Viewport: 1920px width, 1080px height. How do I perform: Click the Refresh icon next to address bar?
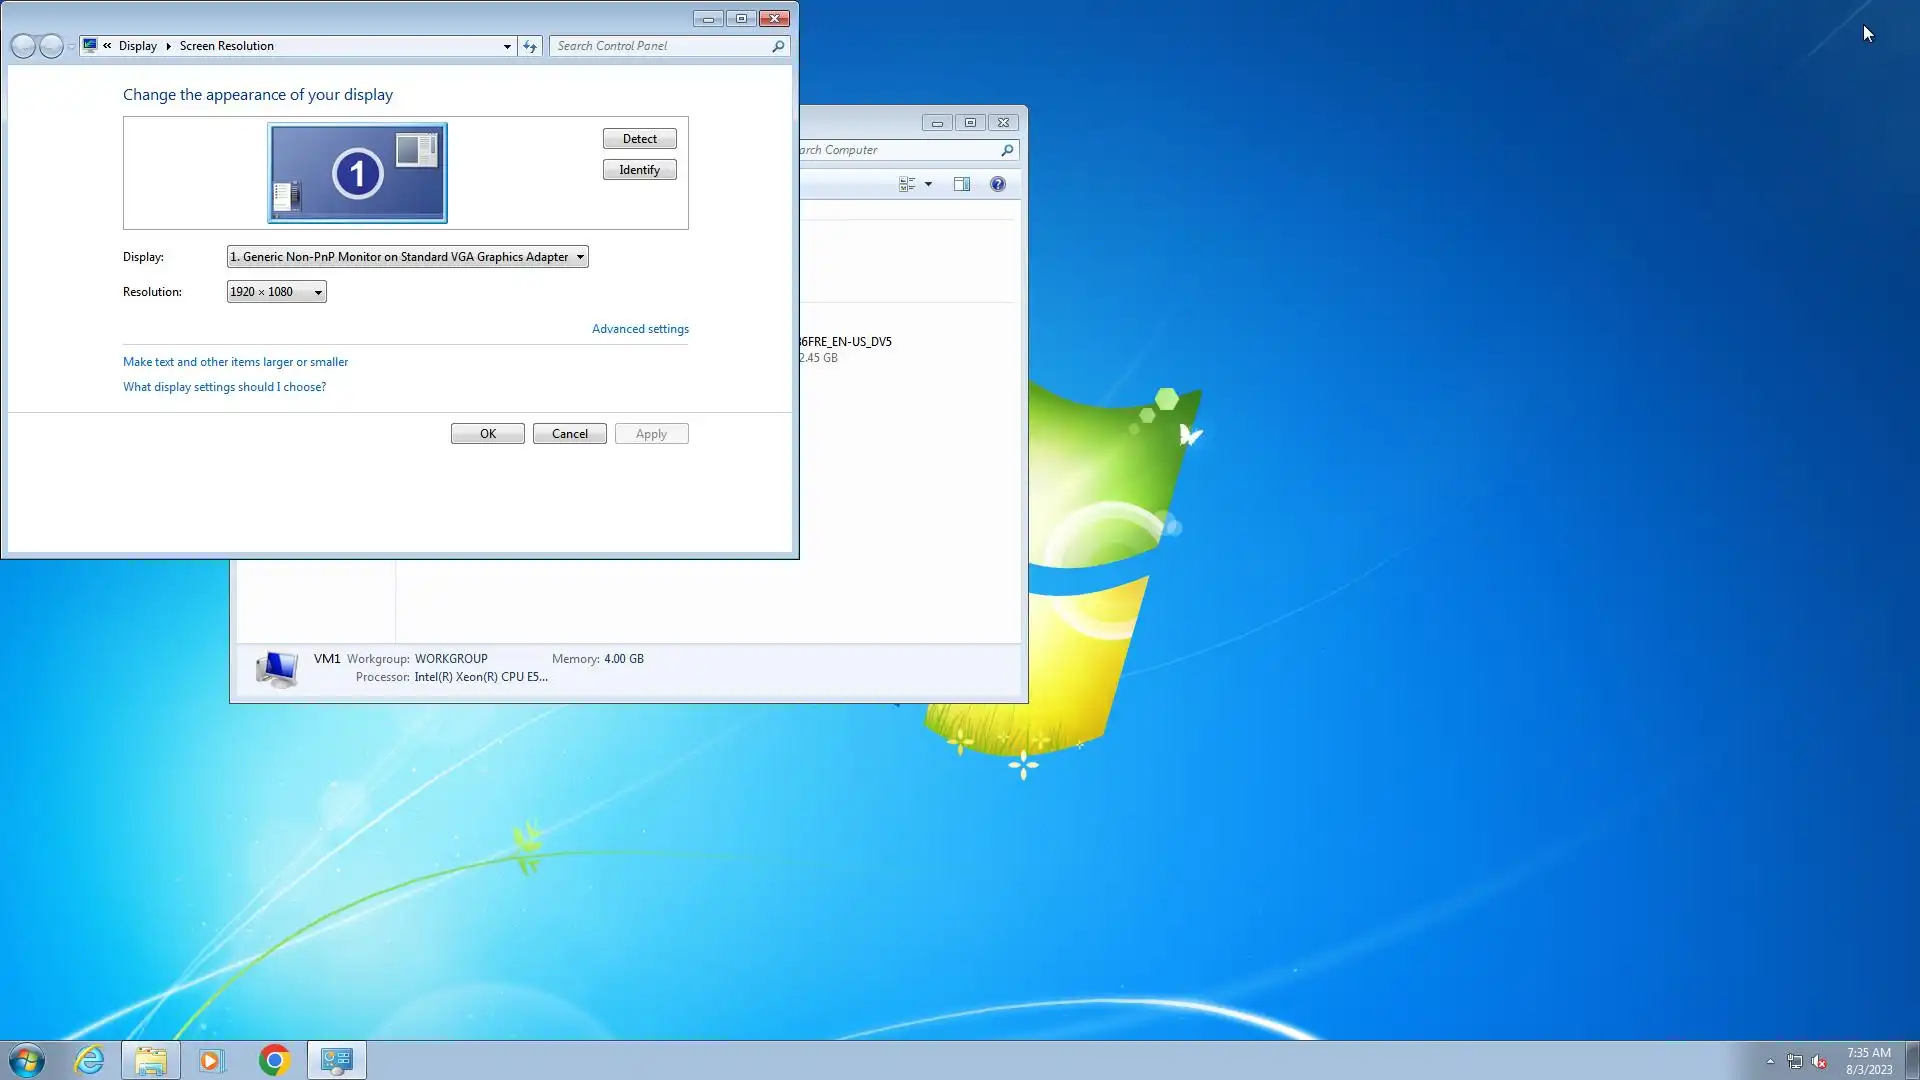(x=530, y=46)
